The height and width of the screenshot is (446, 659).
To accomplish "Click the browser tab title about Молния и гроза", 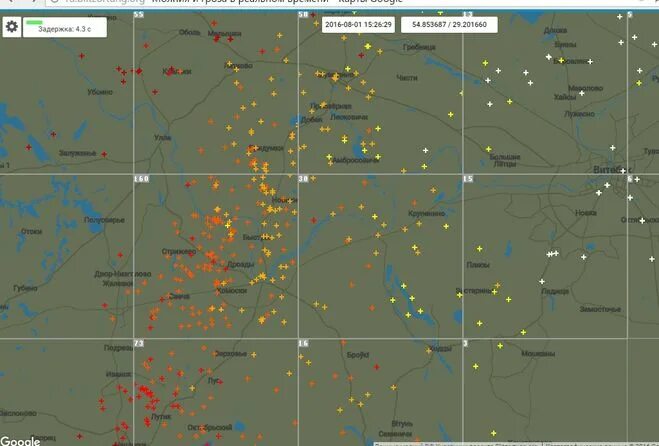I will pos(277,1).
